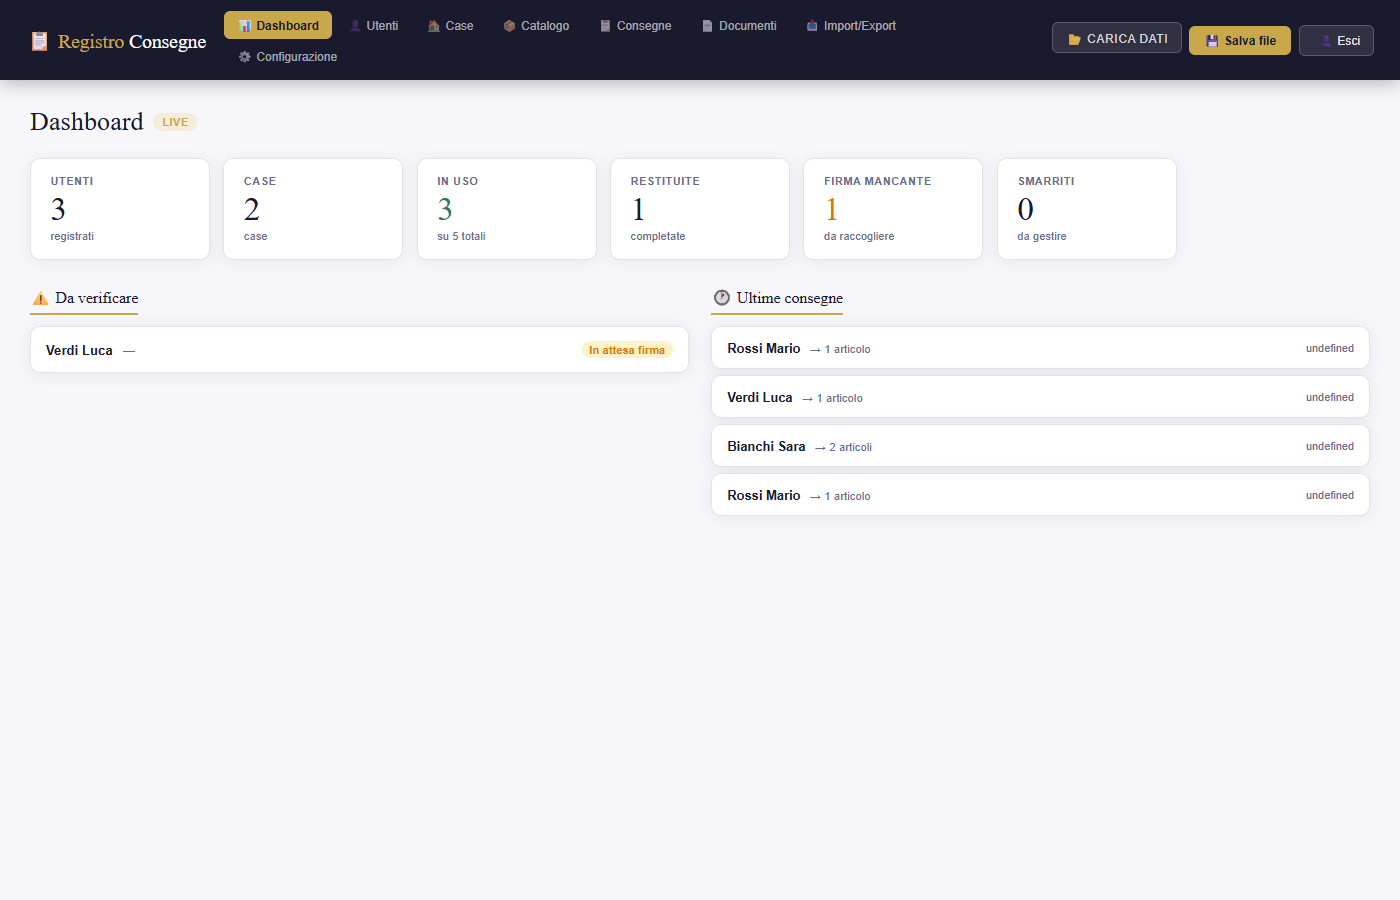Image resolution: width=1400 pixels, height=900 pixels.
Task: Open the Case section label
Action: (460, 26)
